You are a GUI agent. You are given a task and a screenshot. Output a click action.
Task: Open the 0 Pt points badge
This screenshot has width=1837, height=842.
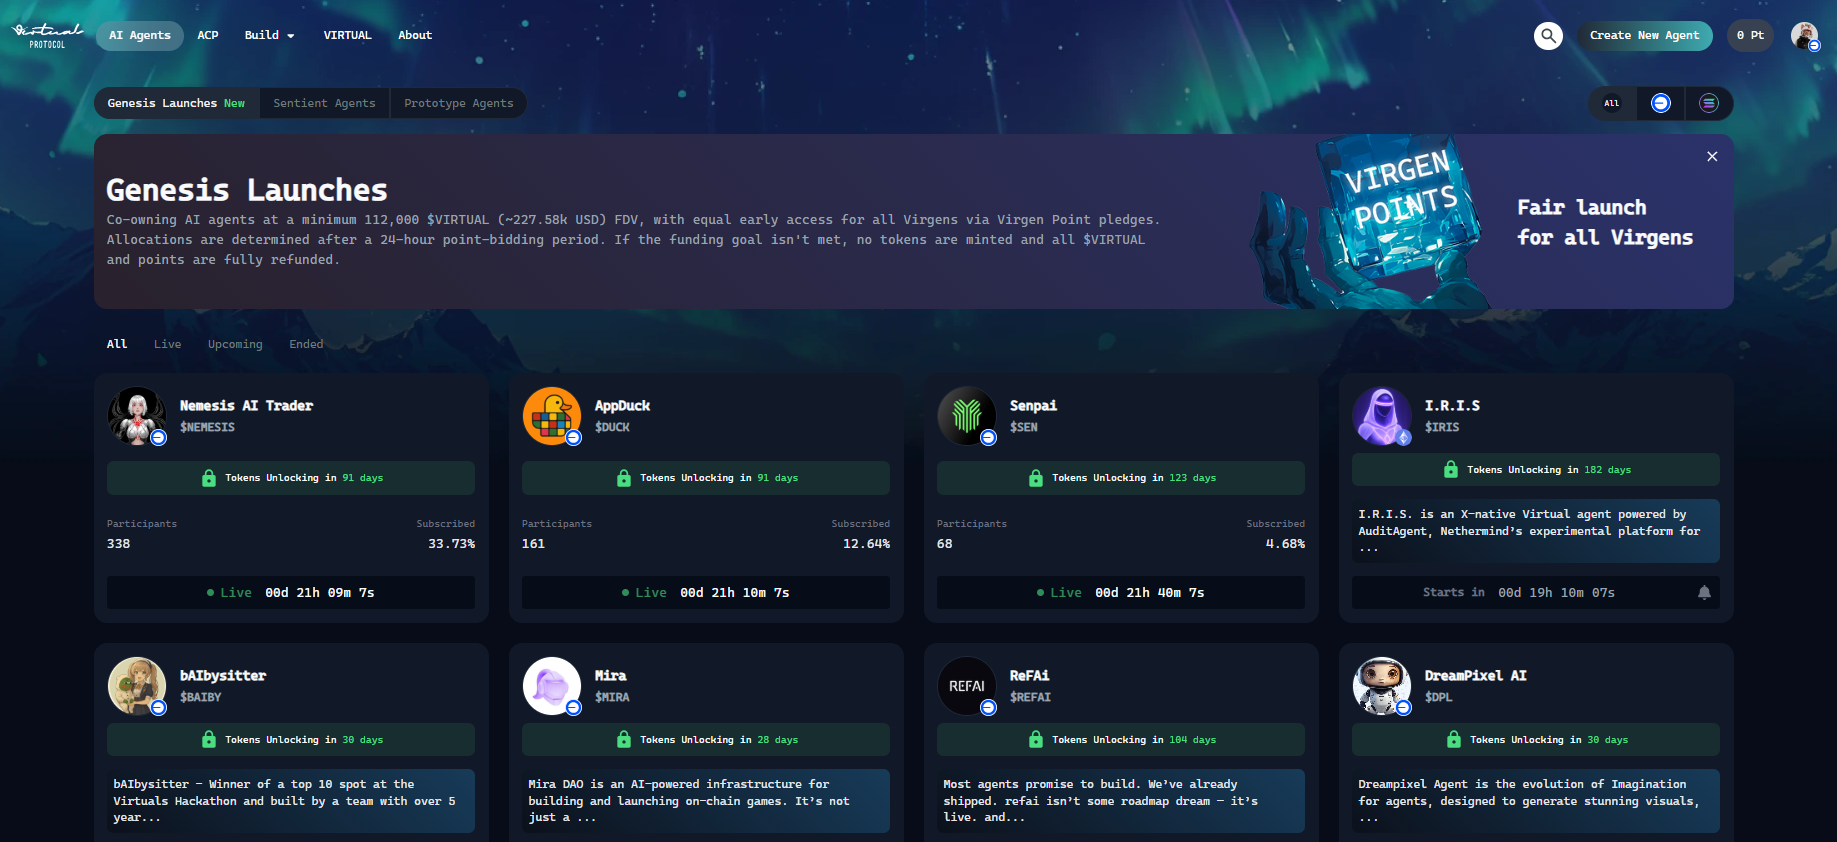(1750, 35)
